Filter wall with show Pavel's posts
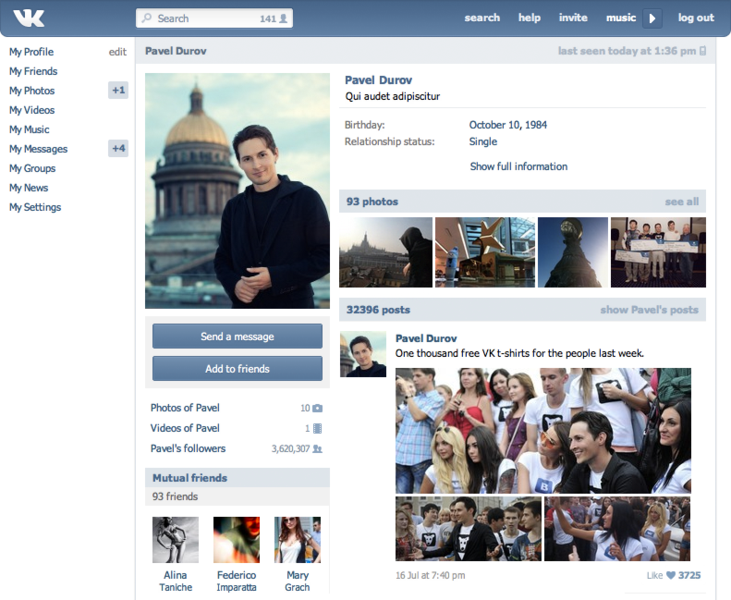Viewport: 731px width, 600px height. (649, 310)
